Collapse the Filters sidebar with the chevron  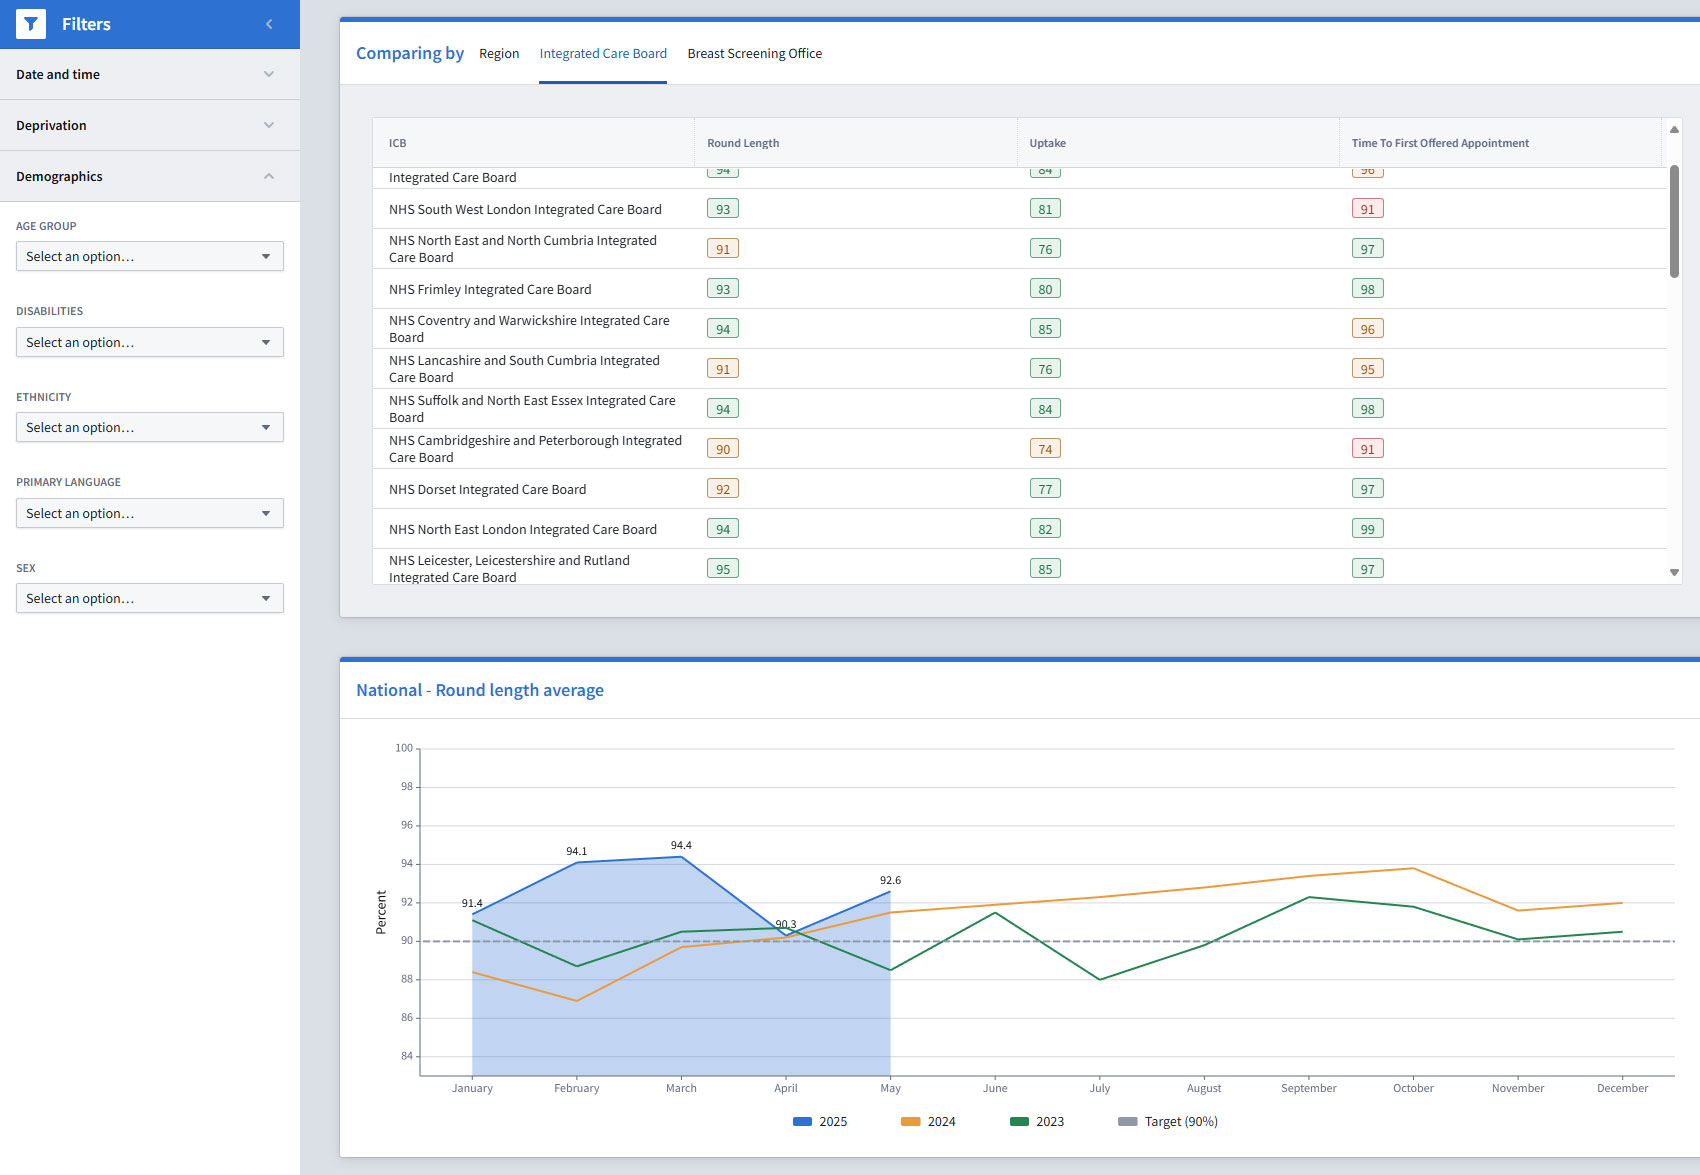(269, 24)
